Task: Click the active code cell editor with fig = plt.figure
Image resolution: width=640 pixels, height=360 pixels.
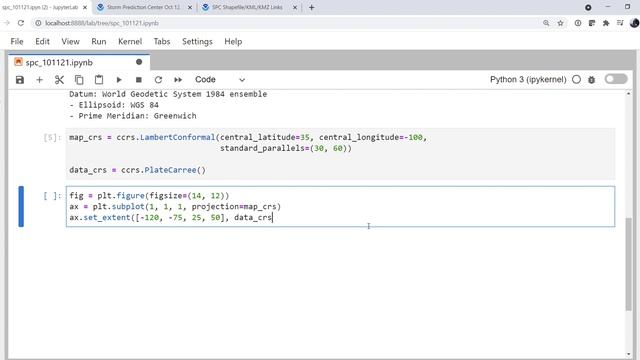Action: pyautogui.click(x=340, y=207)
